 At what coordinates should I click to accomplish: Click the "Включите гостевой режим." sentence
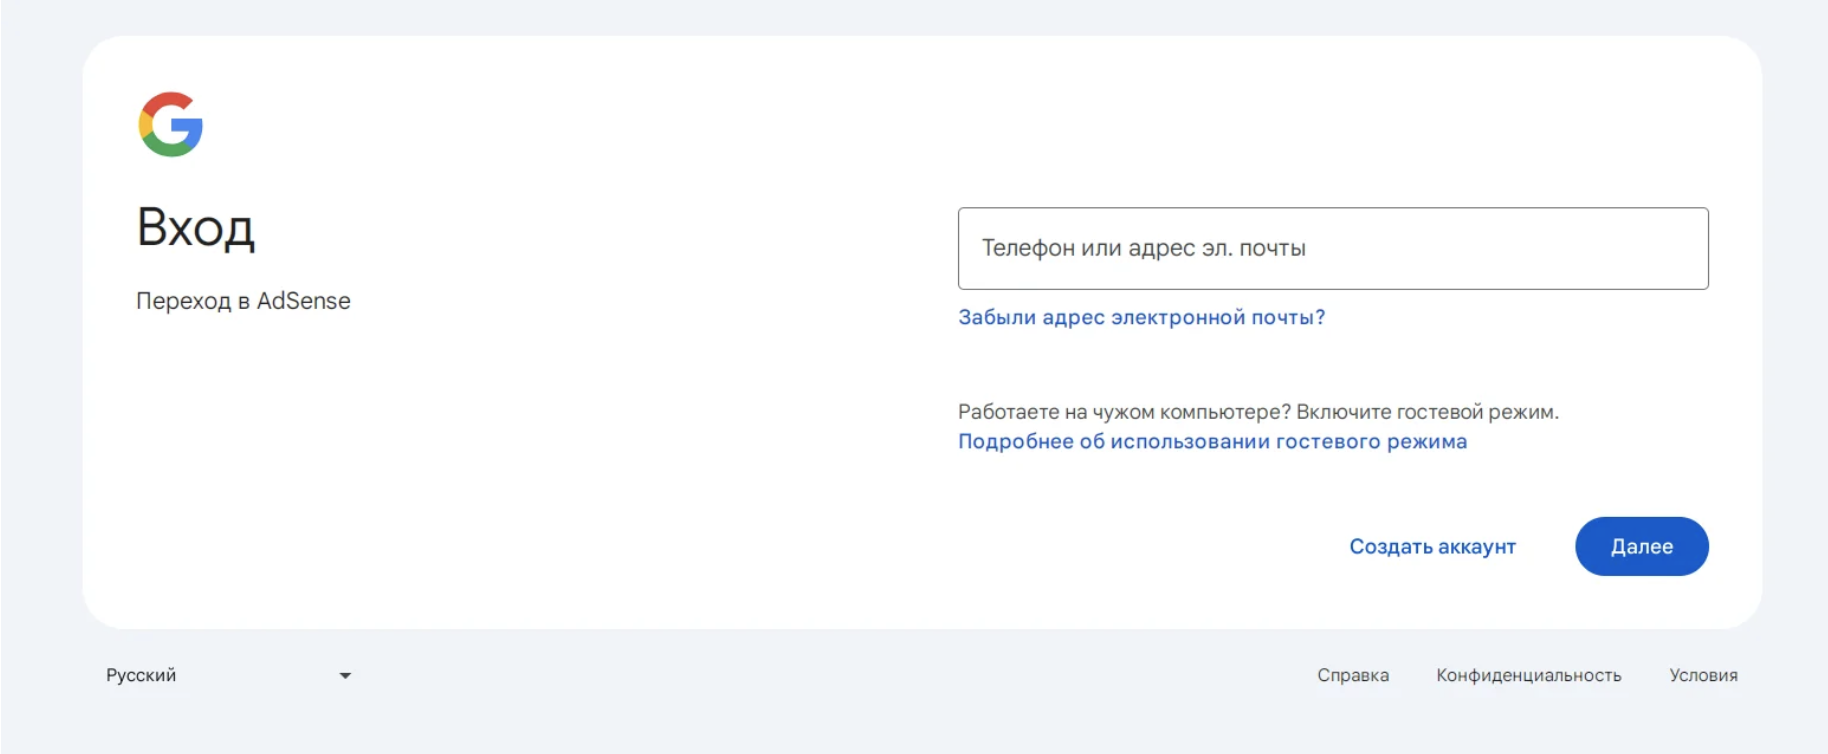[x=1427, y=412]
